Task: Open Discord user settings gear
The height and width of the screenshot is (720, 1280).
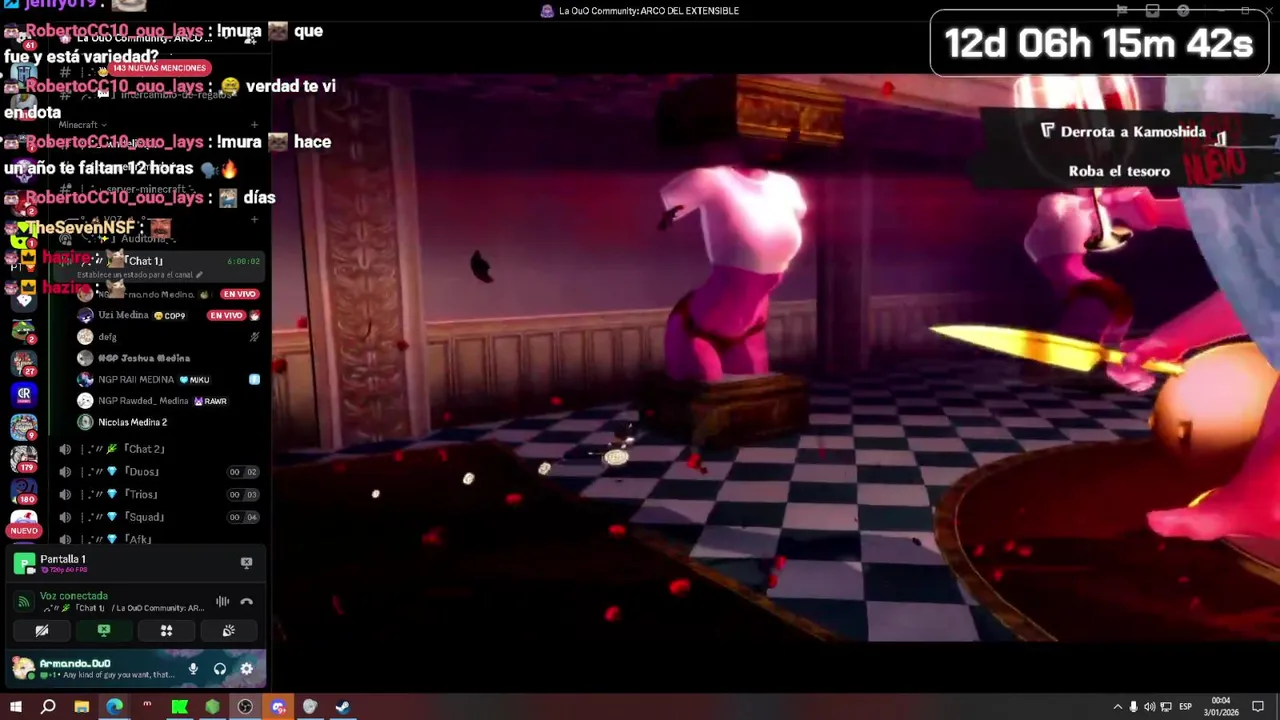Action: coord(247,669)
